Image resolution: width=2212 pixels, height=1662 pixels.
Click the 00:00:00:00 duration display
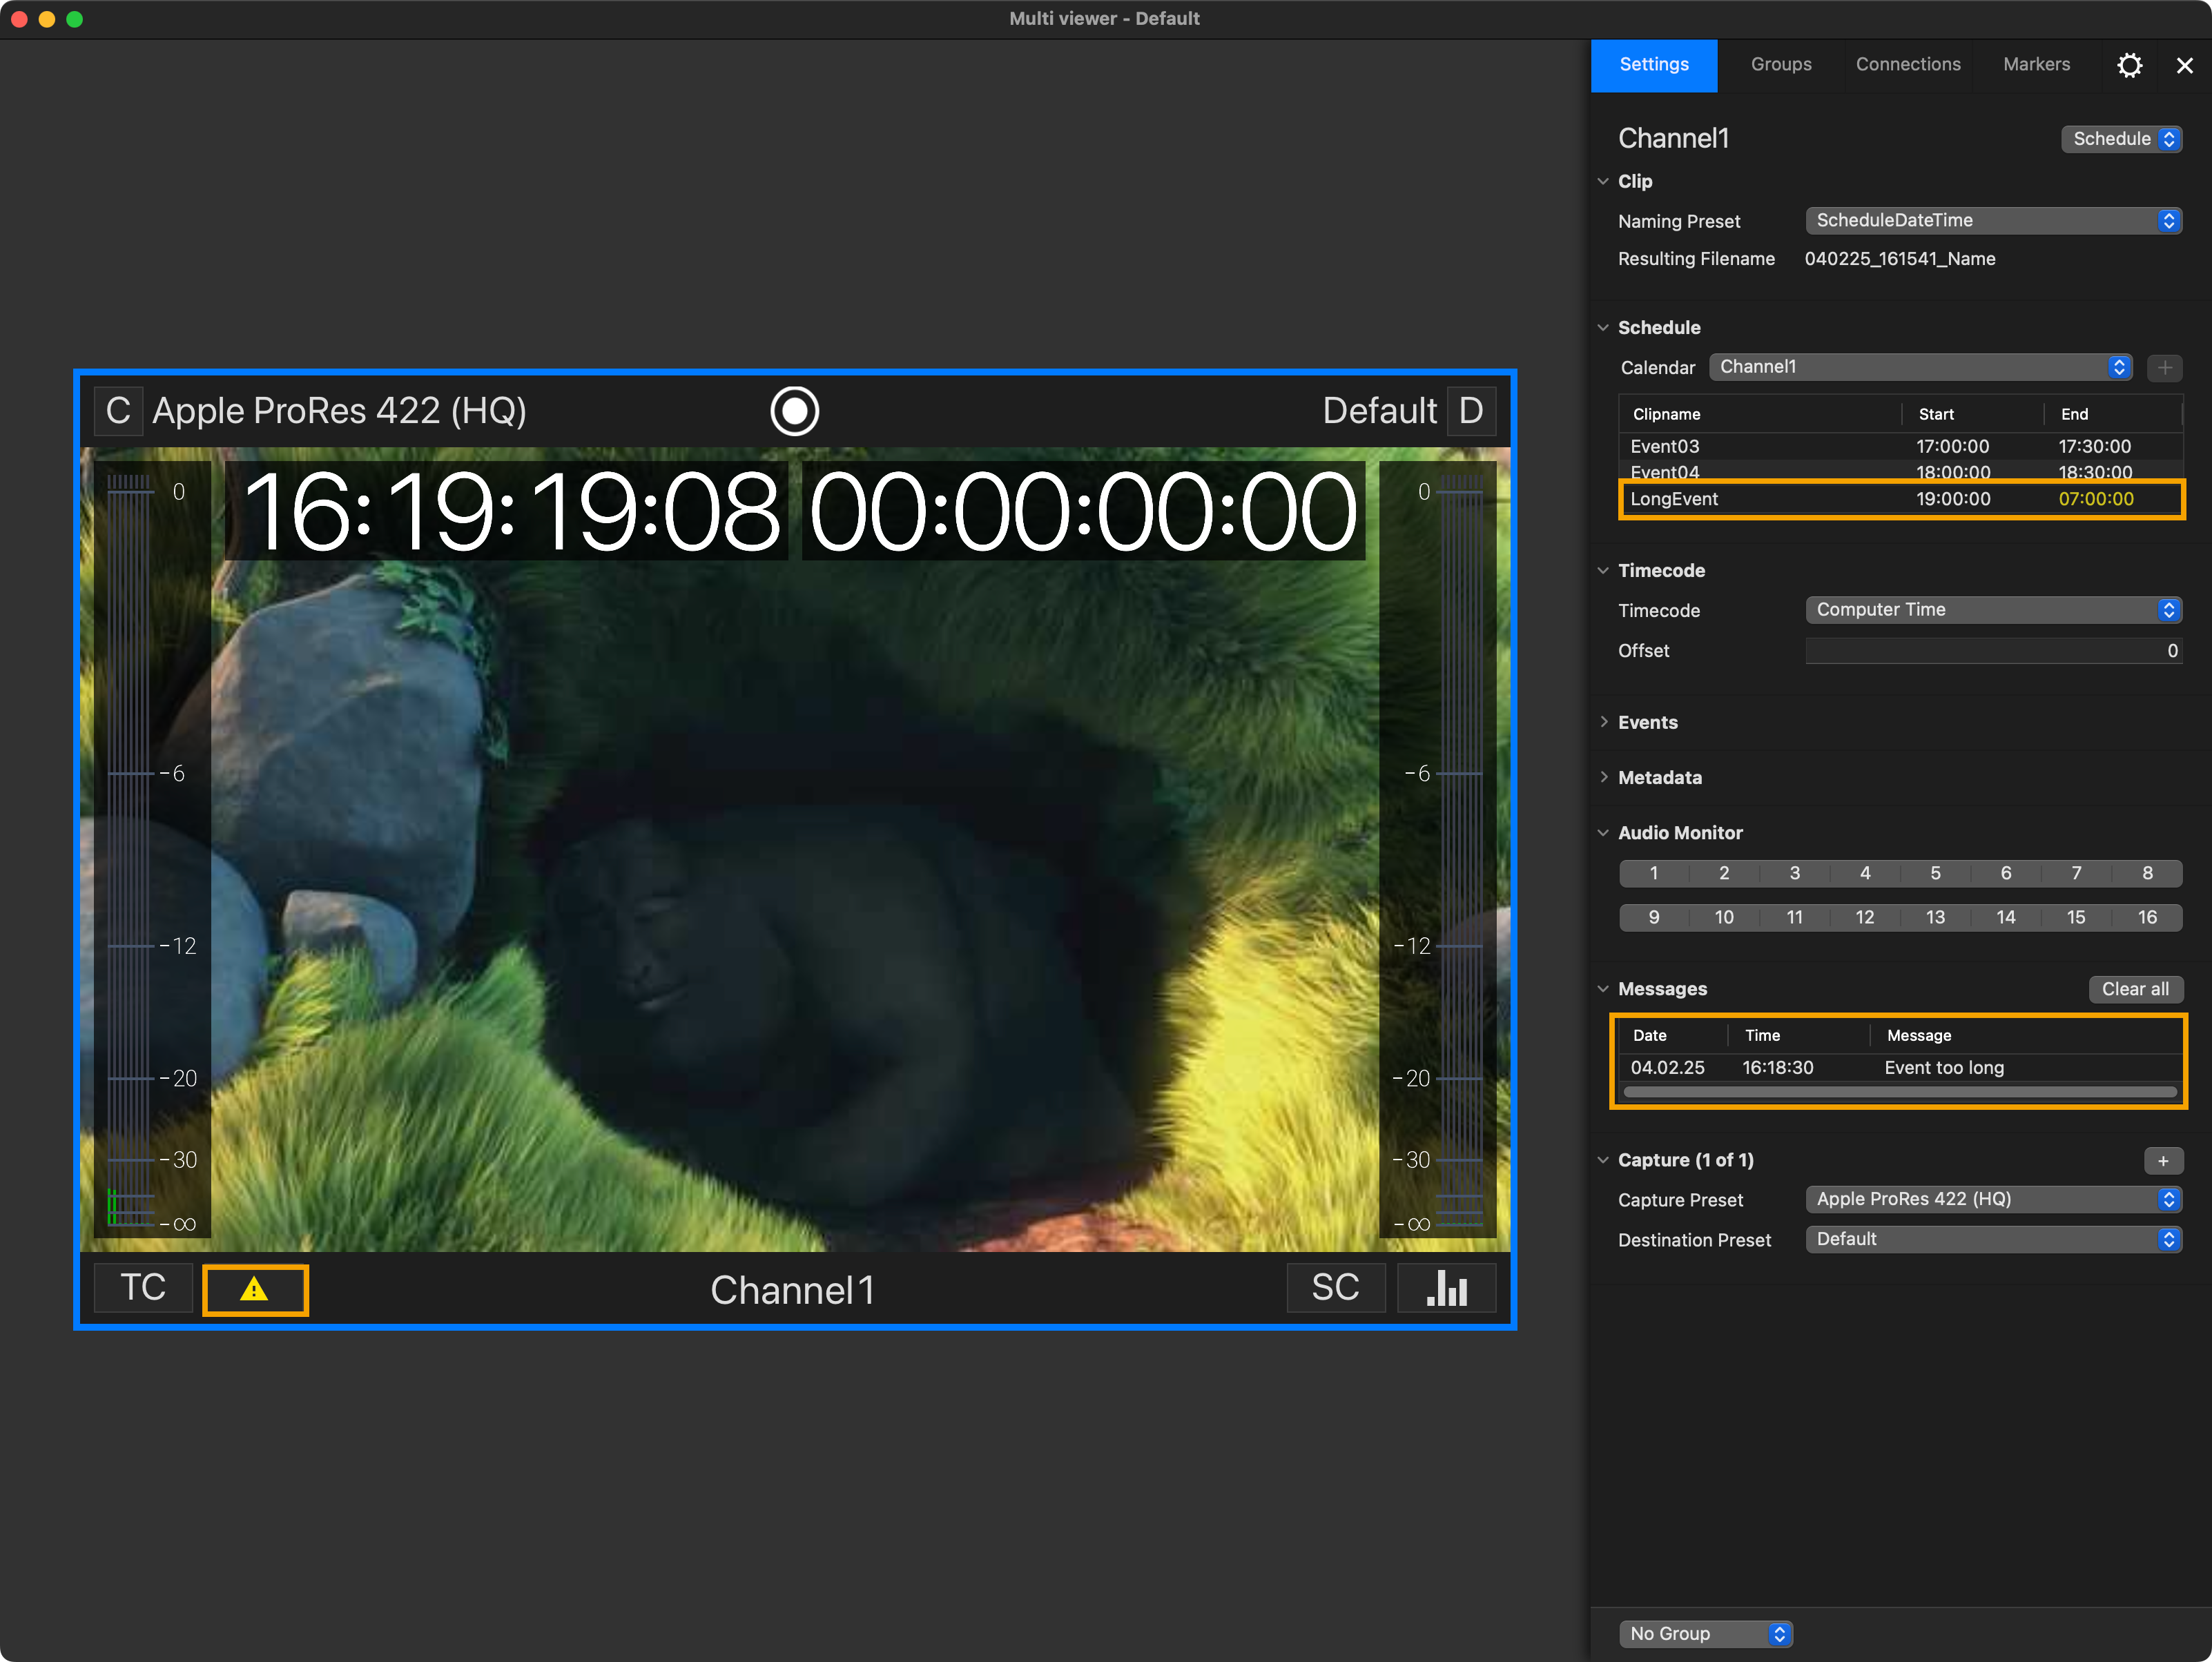pos(1083,512)
